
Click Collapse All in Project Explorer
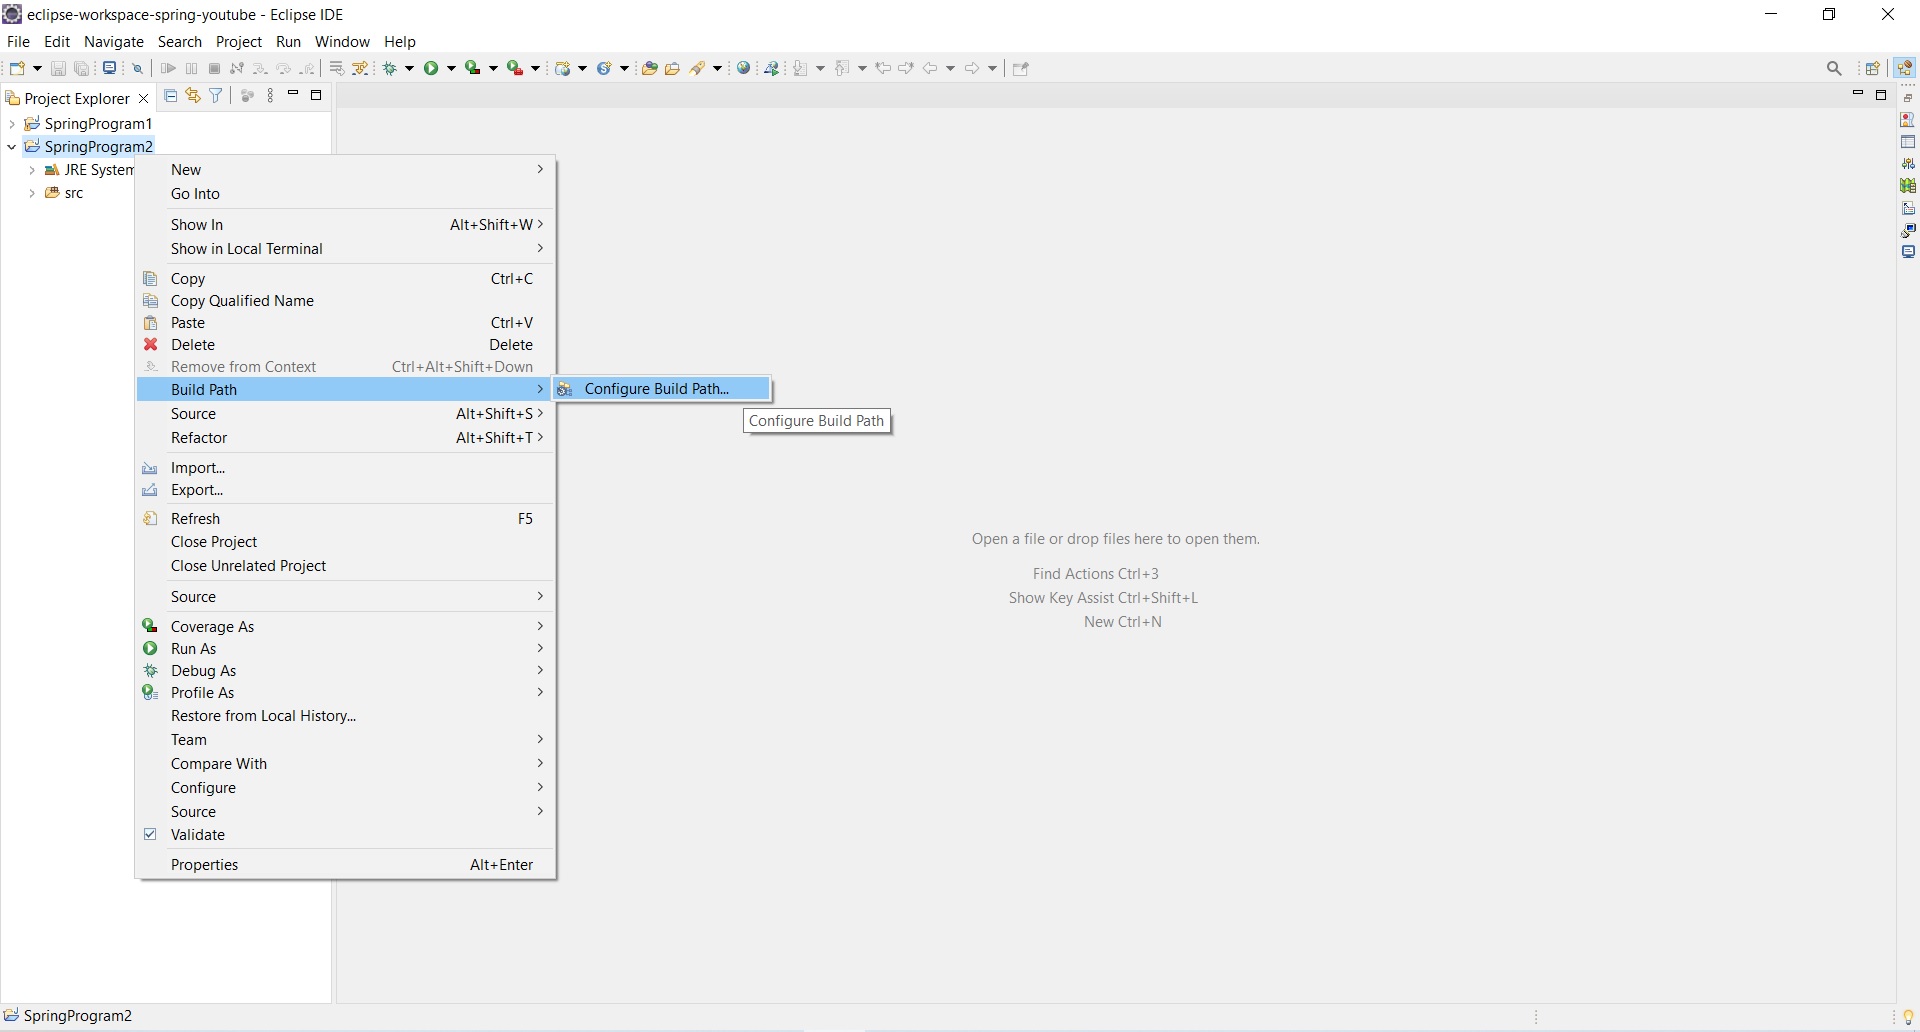171,96
